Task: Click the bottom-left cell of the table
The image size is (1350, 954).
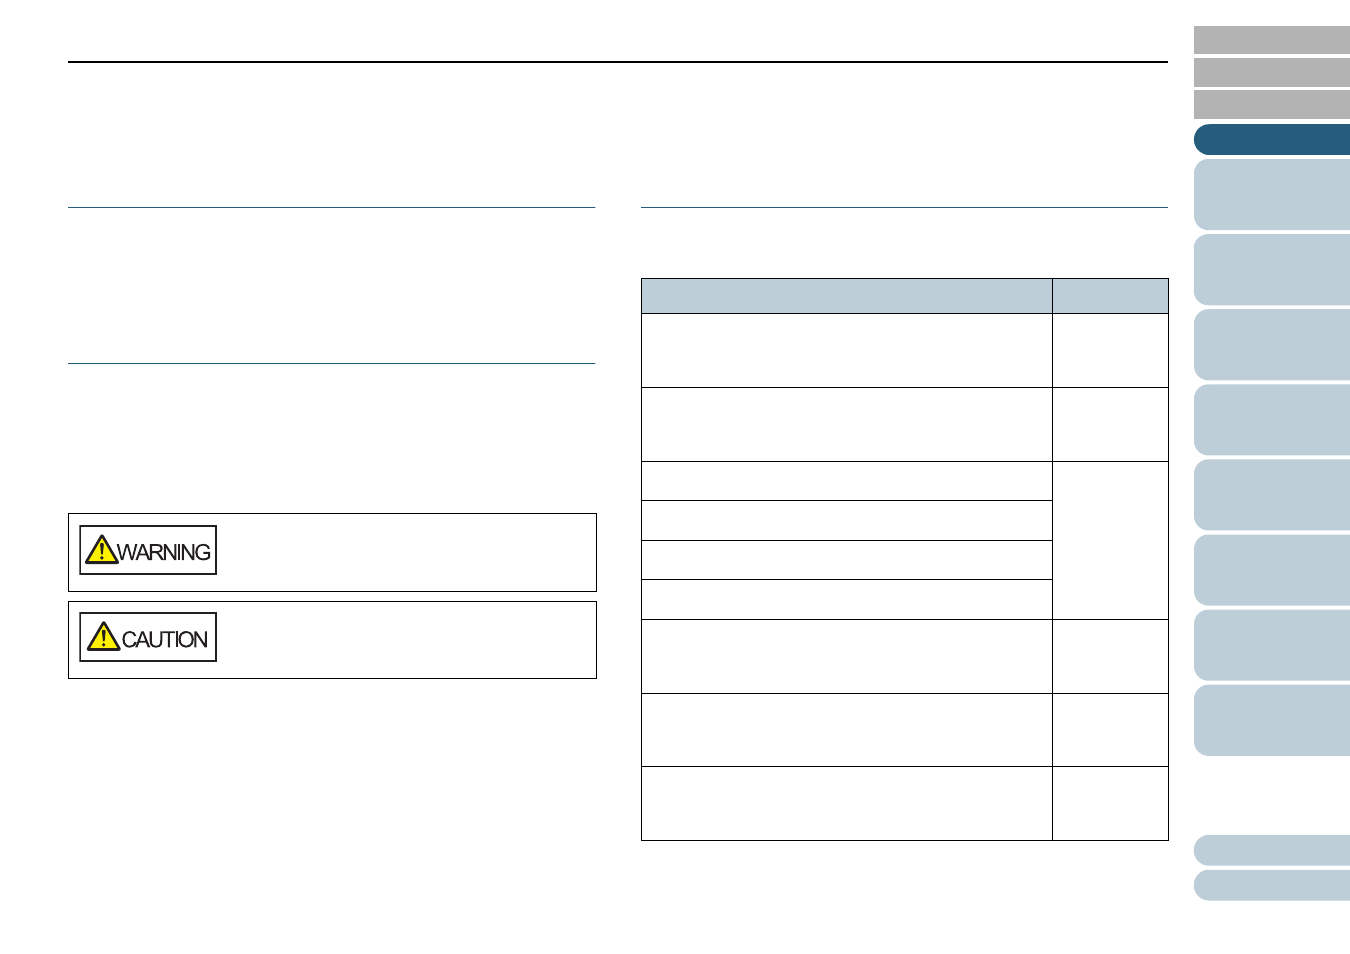Action: (846, 803)
